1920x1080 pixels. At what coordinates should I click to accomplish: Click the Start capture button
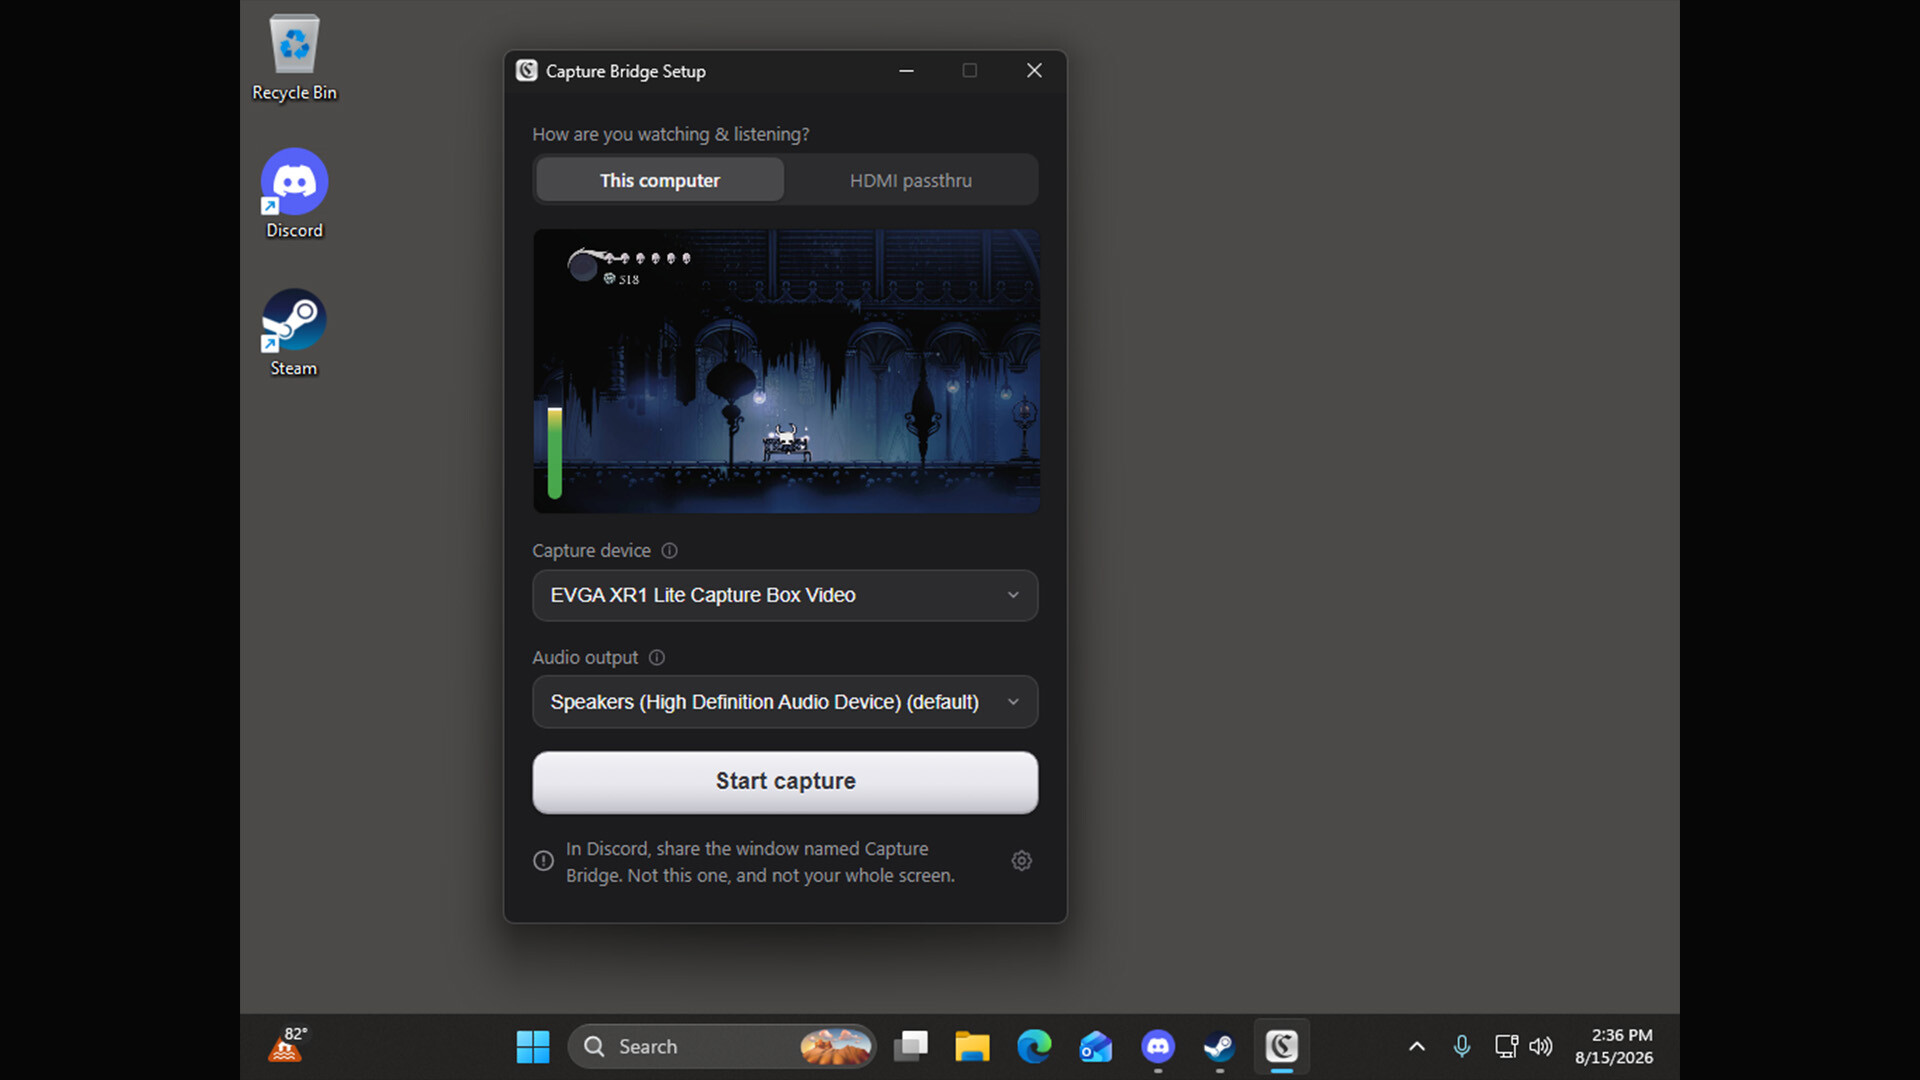click(x=785, y=782)
